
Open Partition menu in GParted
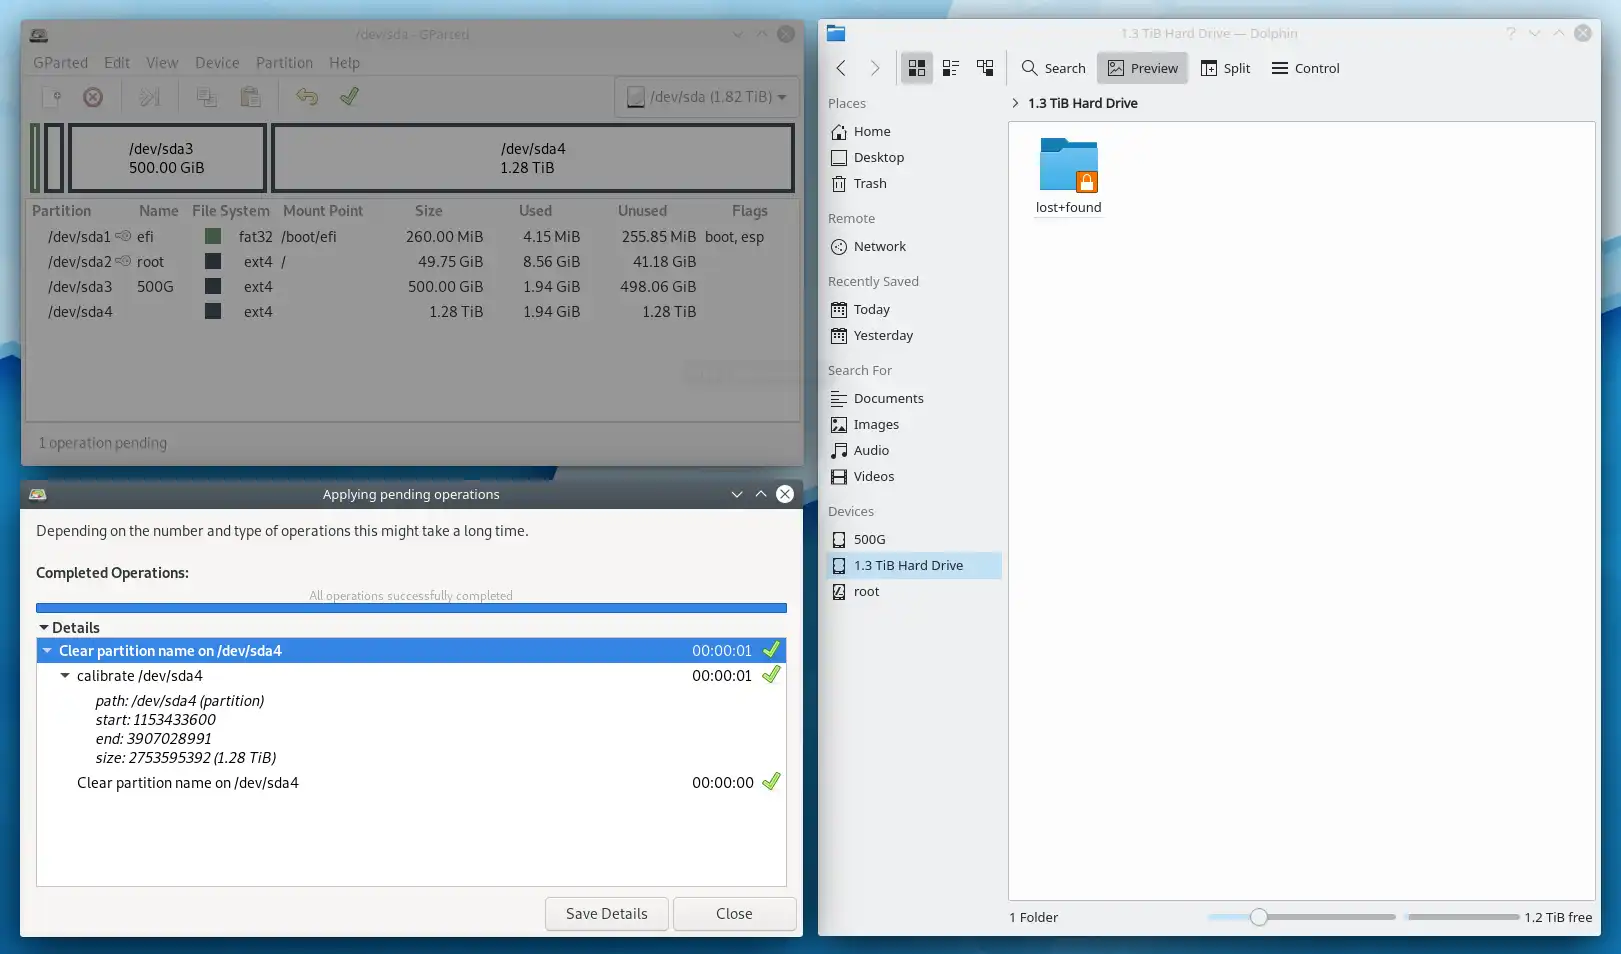coord(284,62)
